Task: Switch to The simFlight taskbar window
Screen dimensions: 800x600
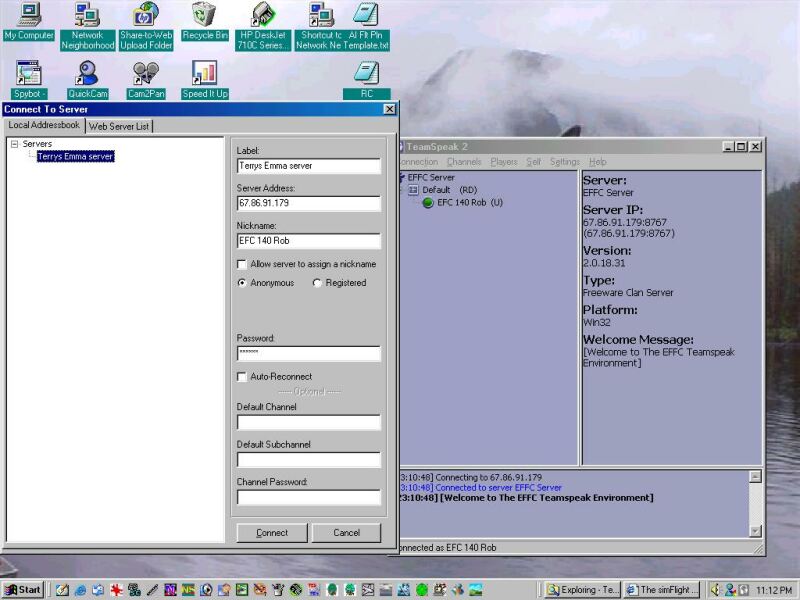Action: 662,590
